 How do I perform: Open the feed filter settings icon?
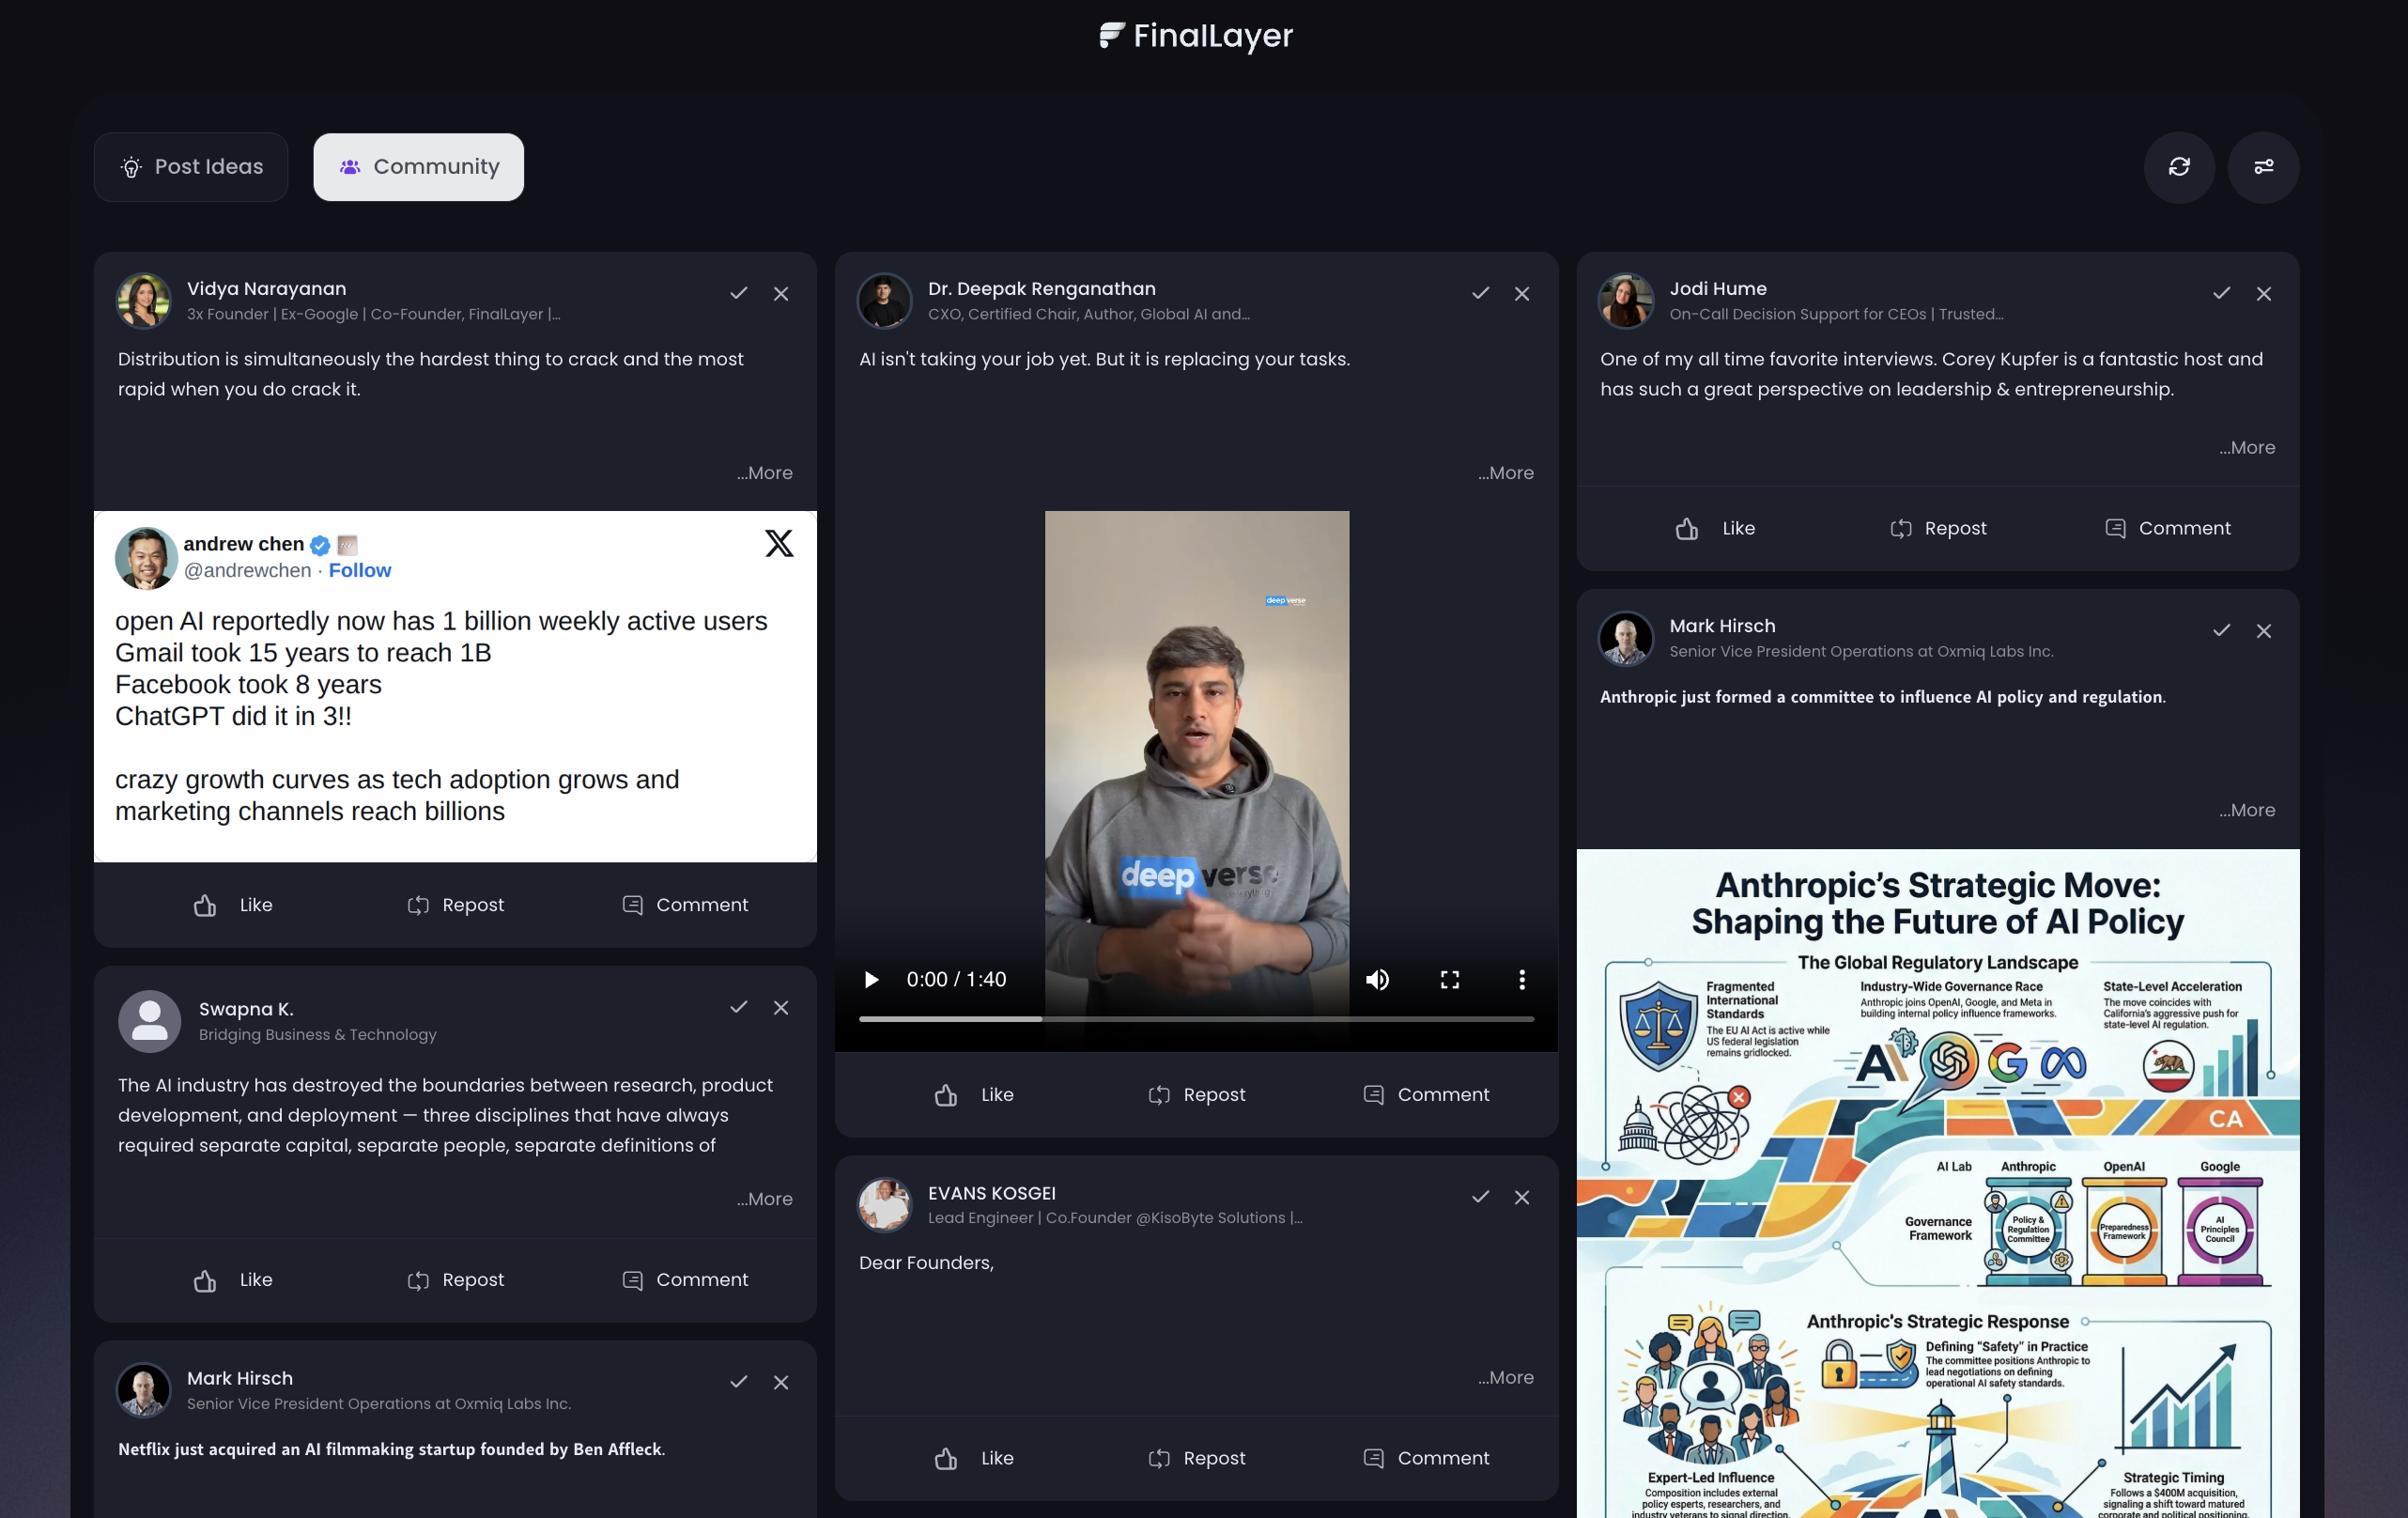coord(2264,167)
